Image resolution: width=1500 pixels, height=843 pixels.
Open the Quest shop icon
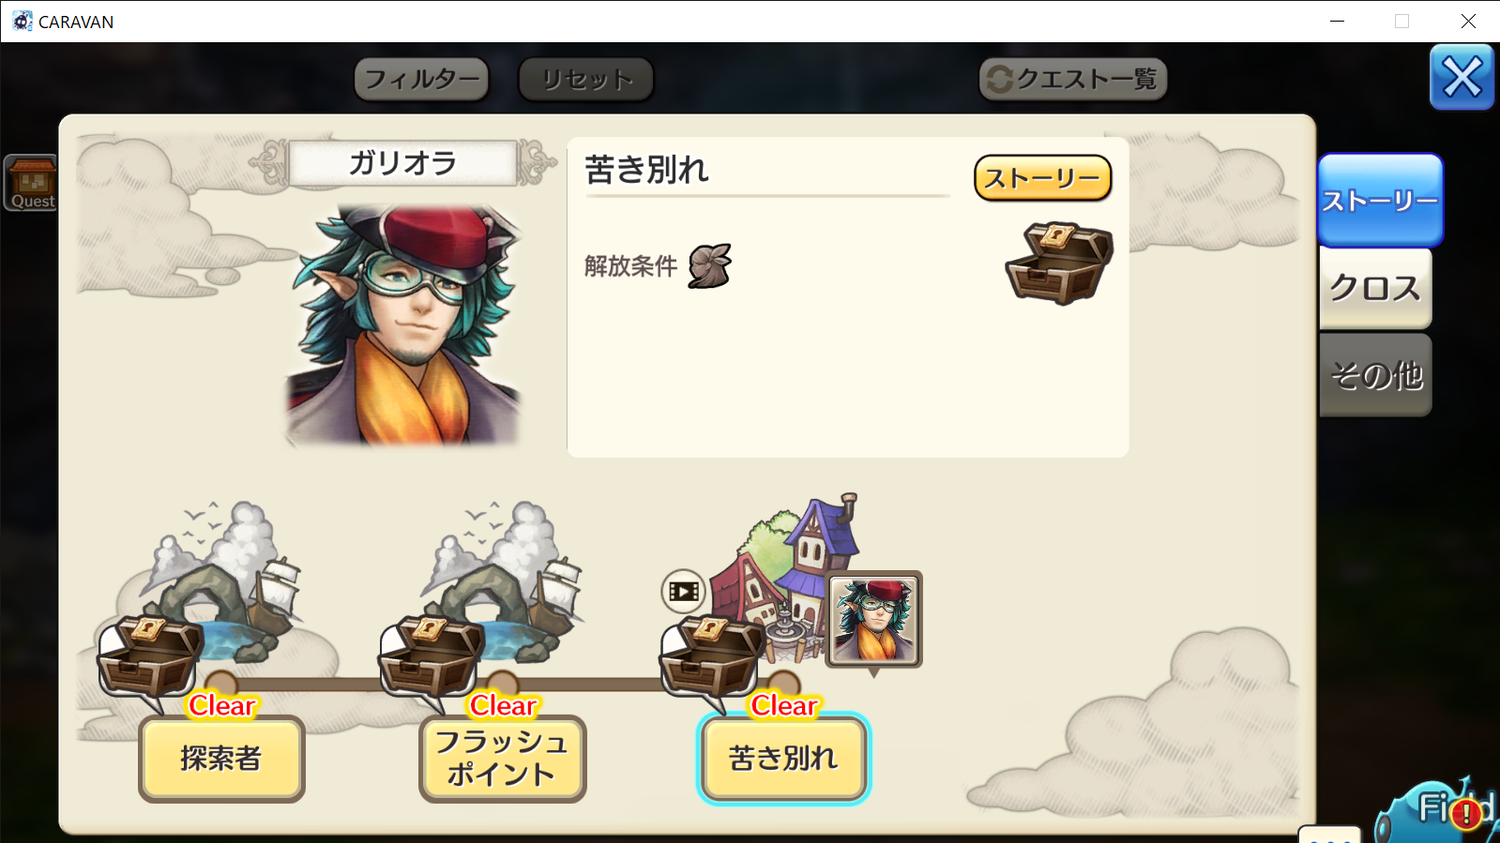pyautogui.click(x=32, y=183)
